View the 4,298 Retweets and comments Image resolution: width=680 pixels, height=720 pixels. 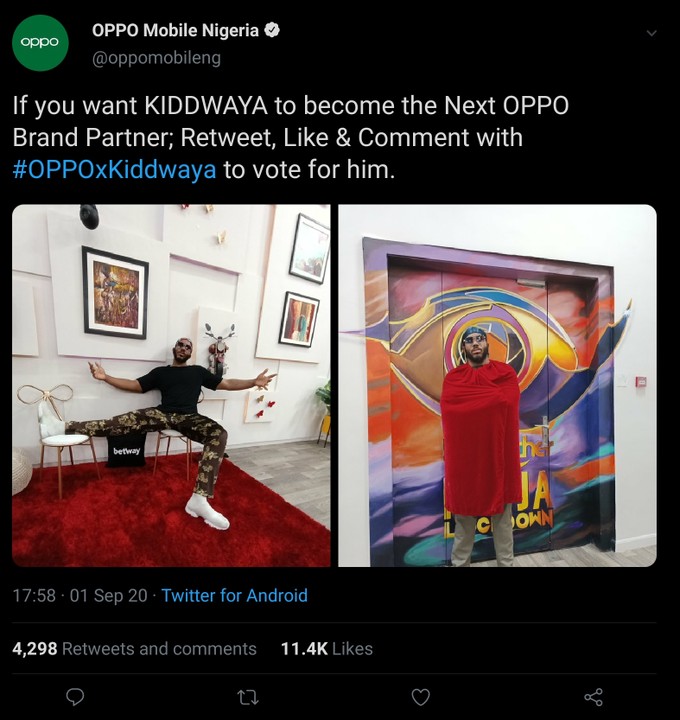[x=134, y=649]
